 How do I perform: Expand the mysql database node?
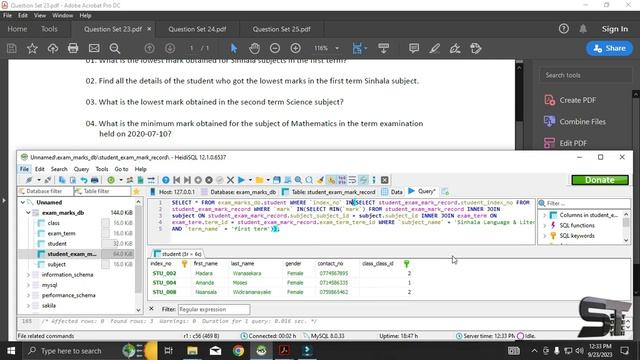coord(28,285)
